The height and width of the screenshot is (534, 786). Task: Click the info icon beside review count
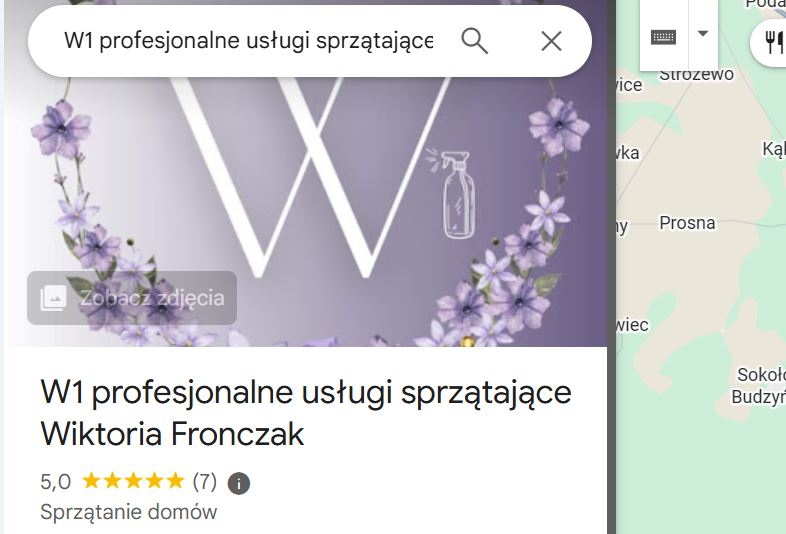click(239, 483)
